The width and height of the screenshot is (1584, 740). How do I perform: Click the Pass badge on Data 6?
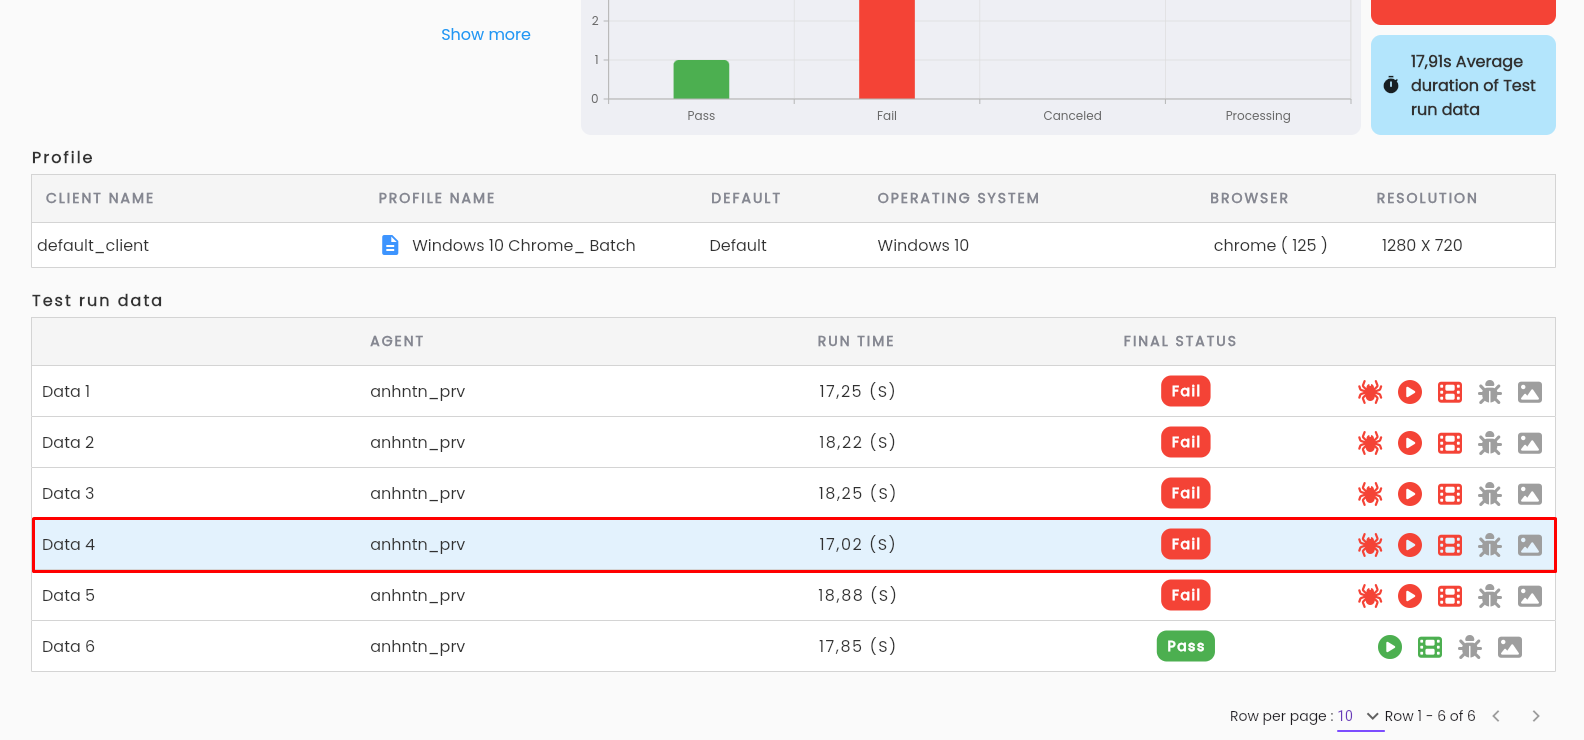pos(1186,646)
